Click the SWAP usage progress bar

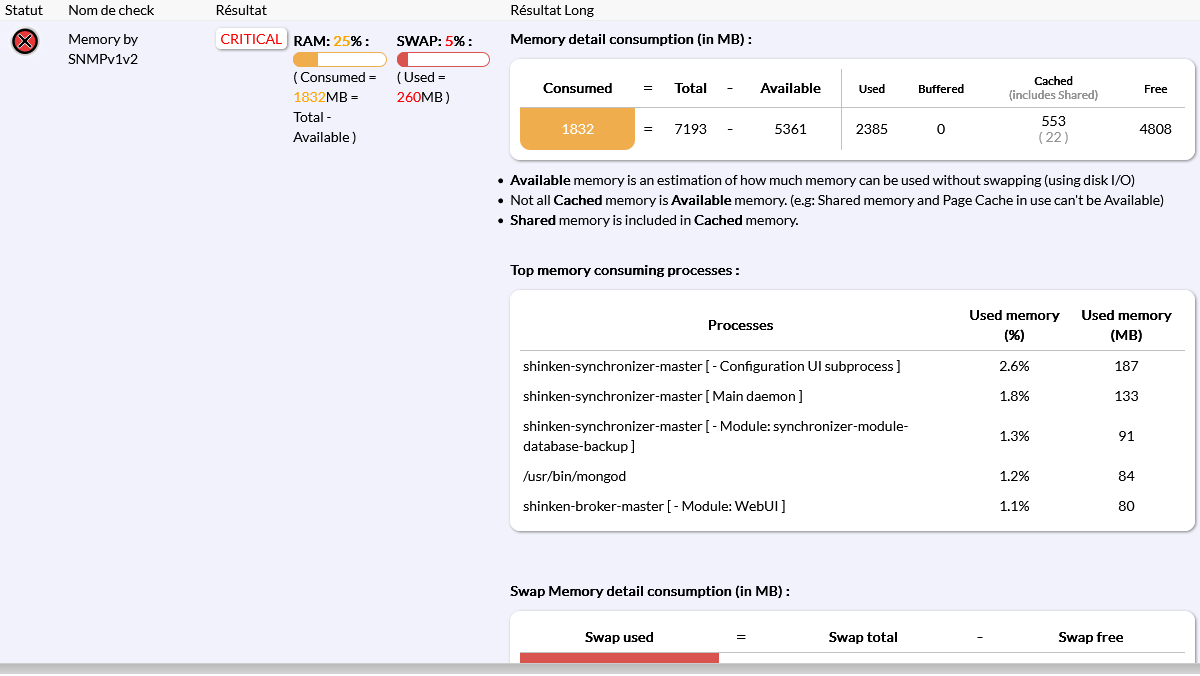[x=443, y=60]
